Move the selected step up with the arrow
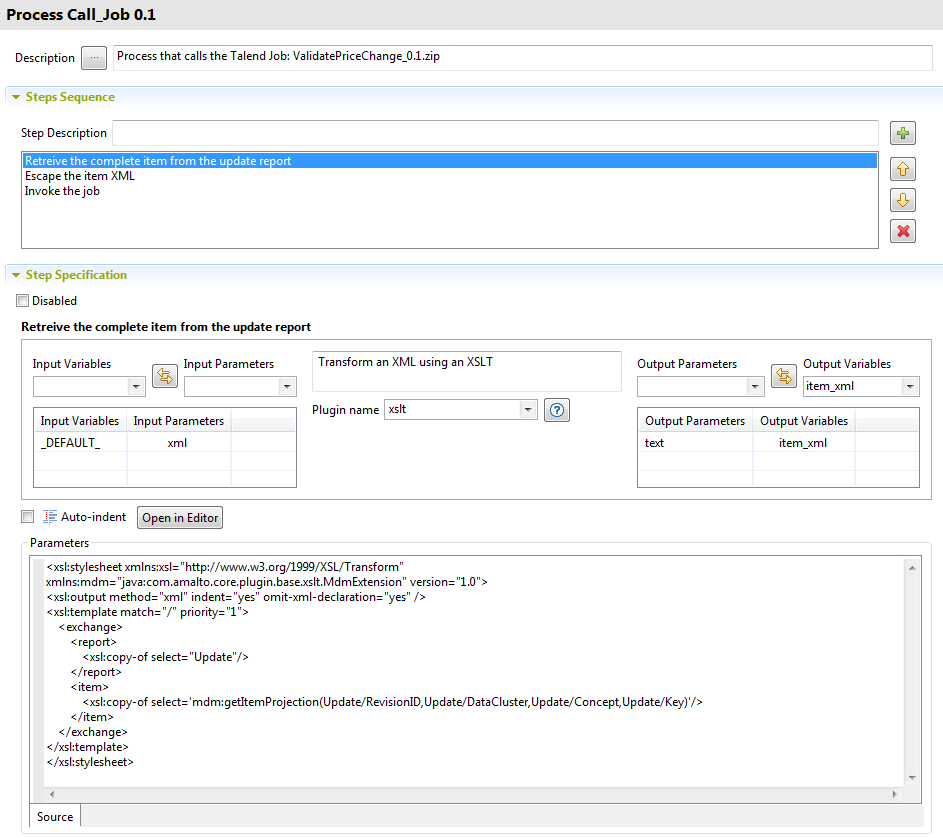The image size is (943, 838). pyautogui.click(x=903, y=169)
